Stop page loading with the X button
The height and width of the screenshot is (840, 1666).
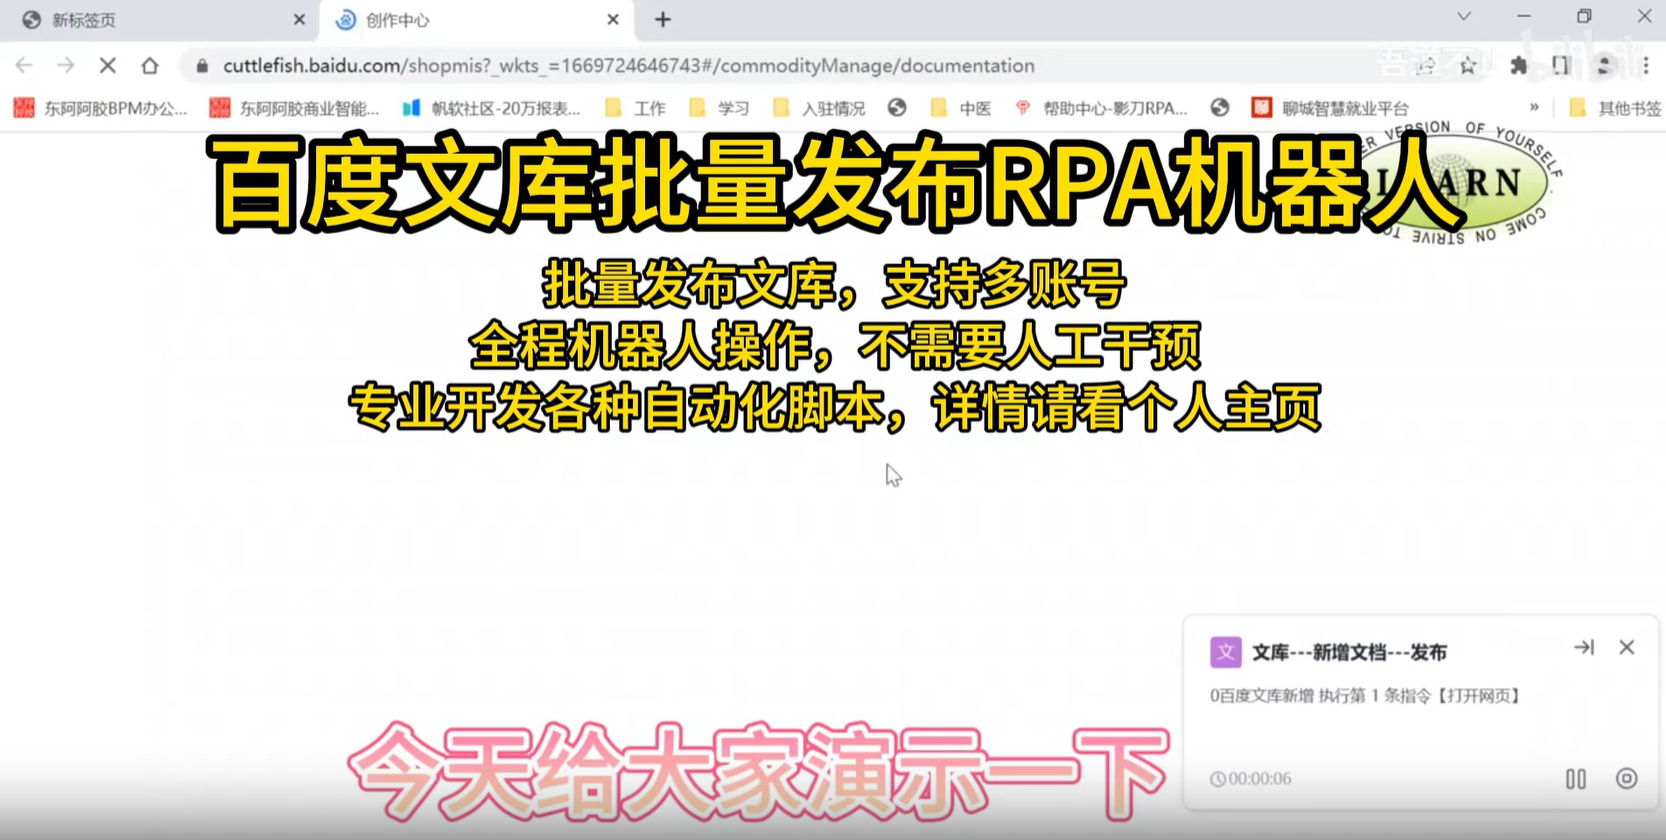click(108, 65)
